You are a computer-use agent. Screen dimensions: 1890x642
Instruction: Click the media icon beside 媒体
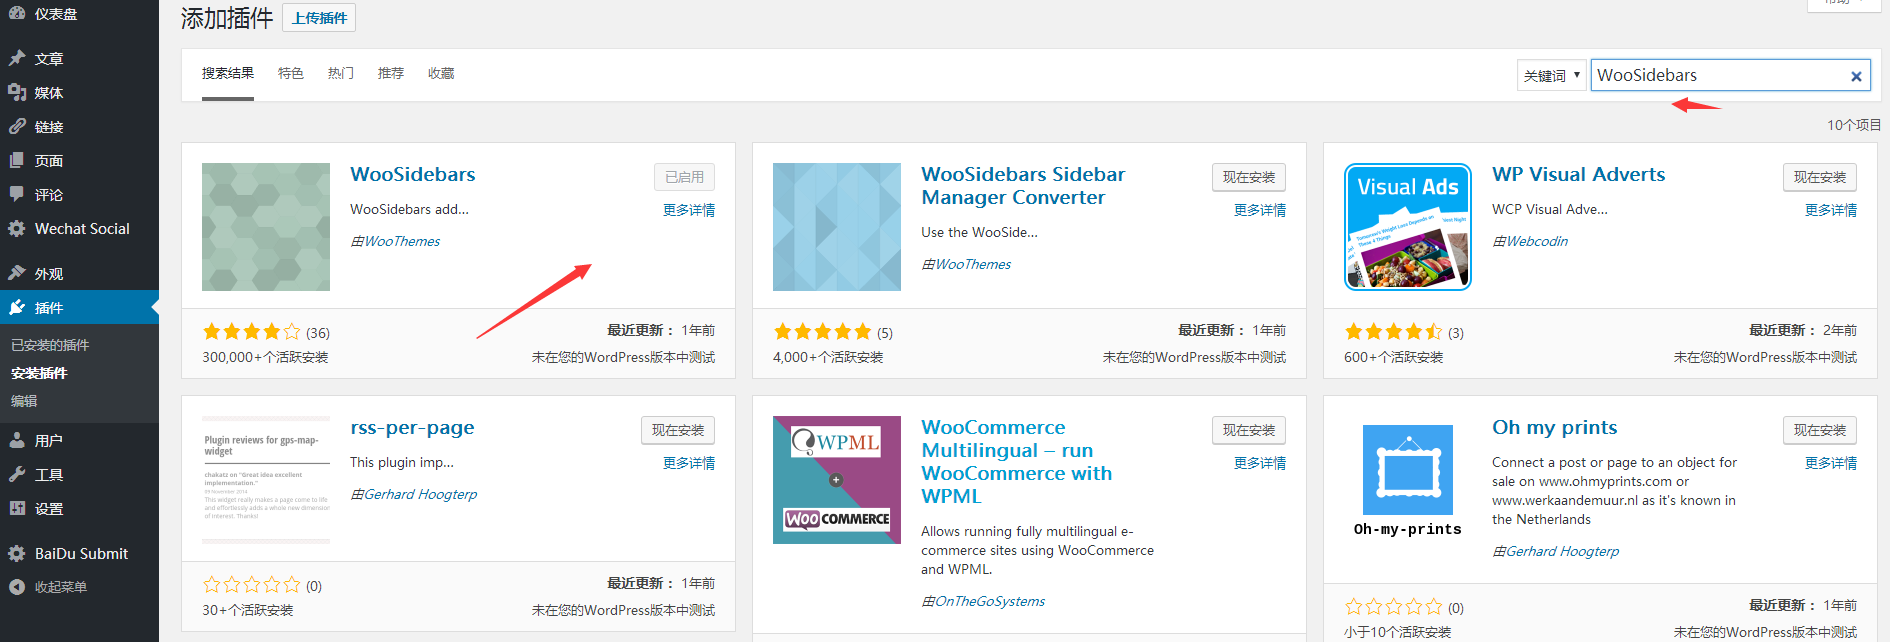click(17, 92)
